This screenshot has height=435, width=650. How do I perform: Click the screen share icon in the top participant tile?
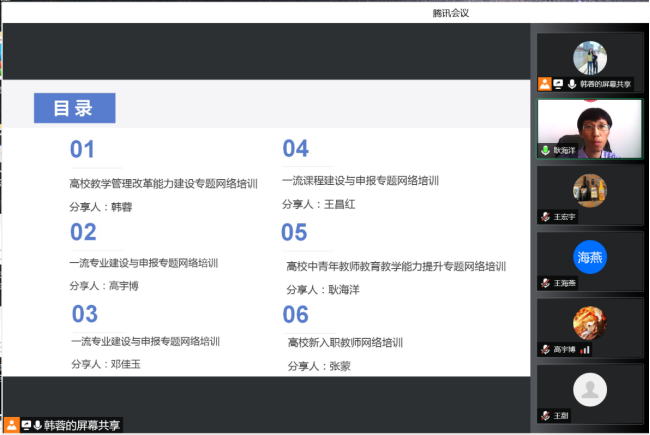558,84
